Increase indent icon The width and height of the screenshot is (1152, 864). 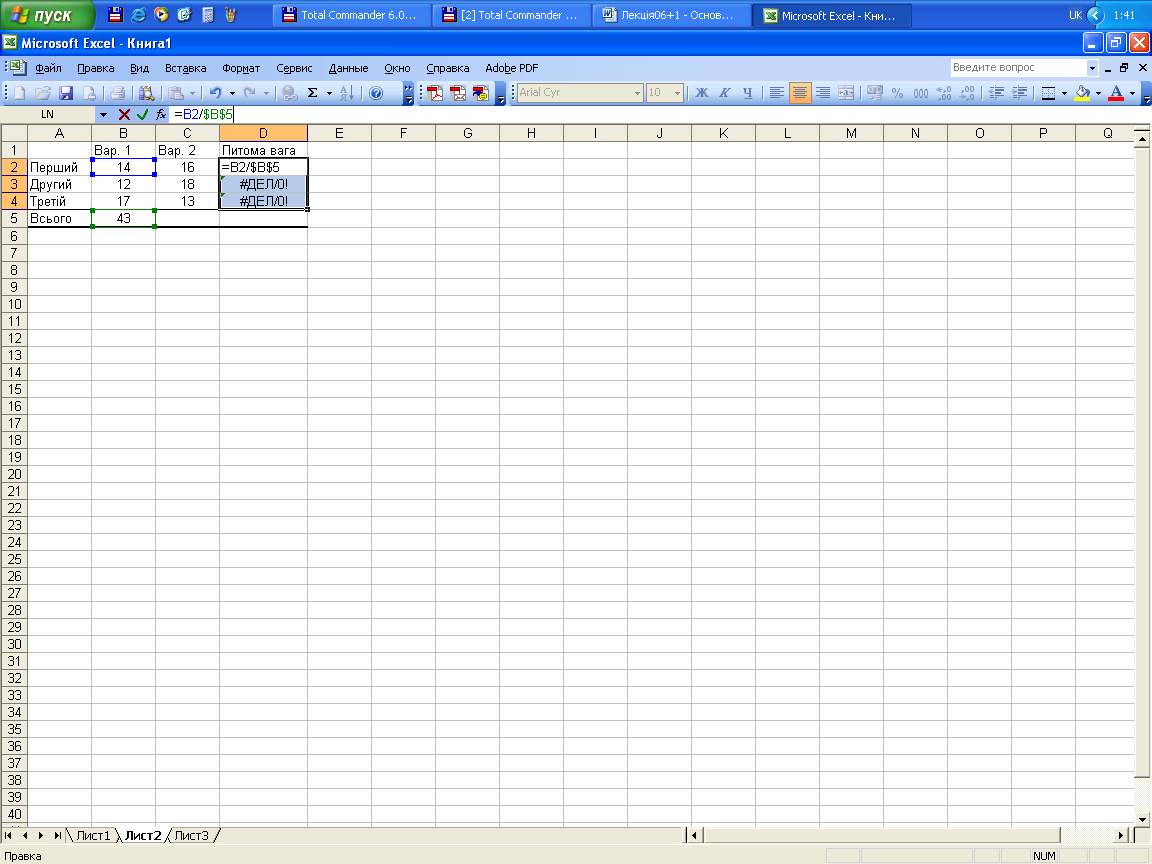pos(1020,93)
